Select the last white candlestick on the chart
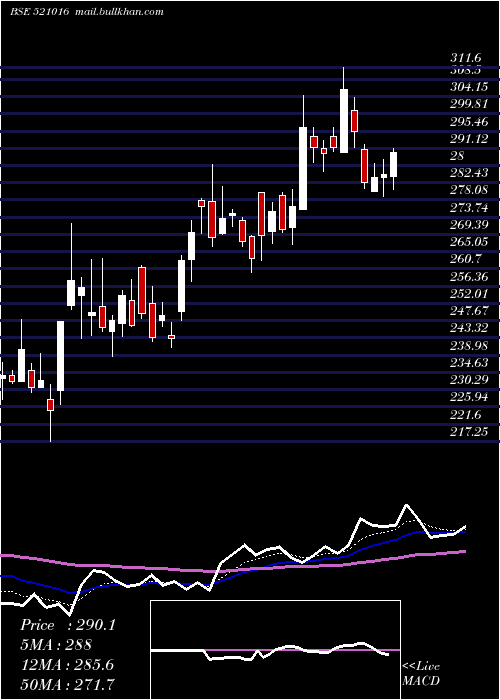This screenshot has height=700, width=500. (393, 165)
